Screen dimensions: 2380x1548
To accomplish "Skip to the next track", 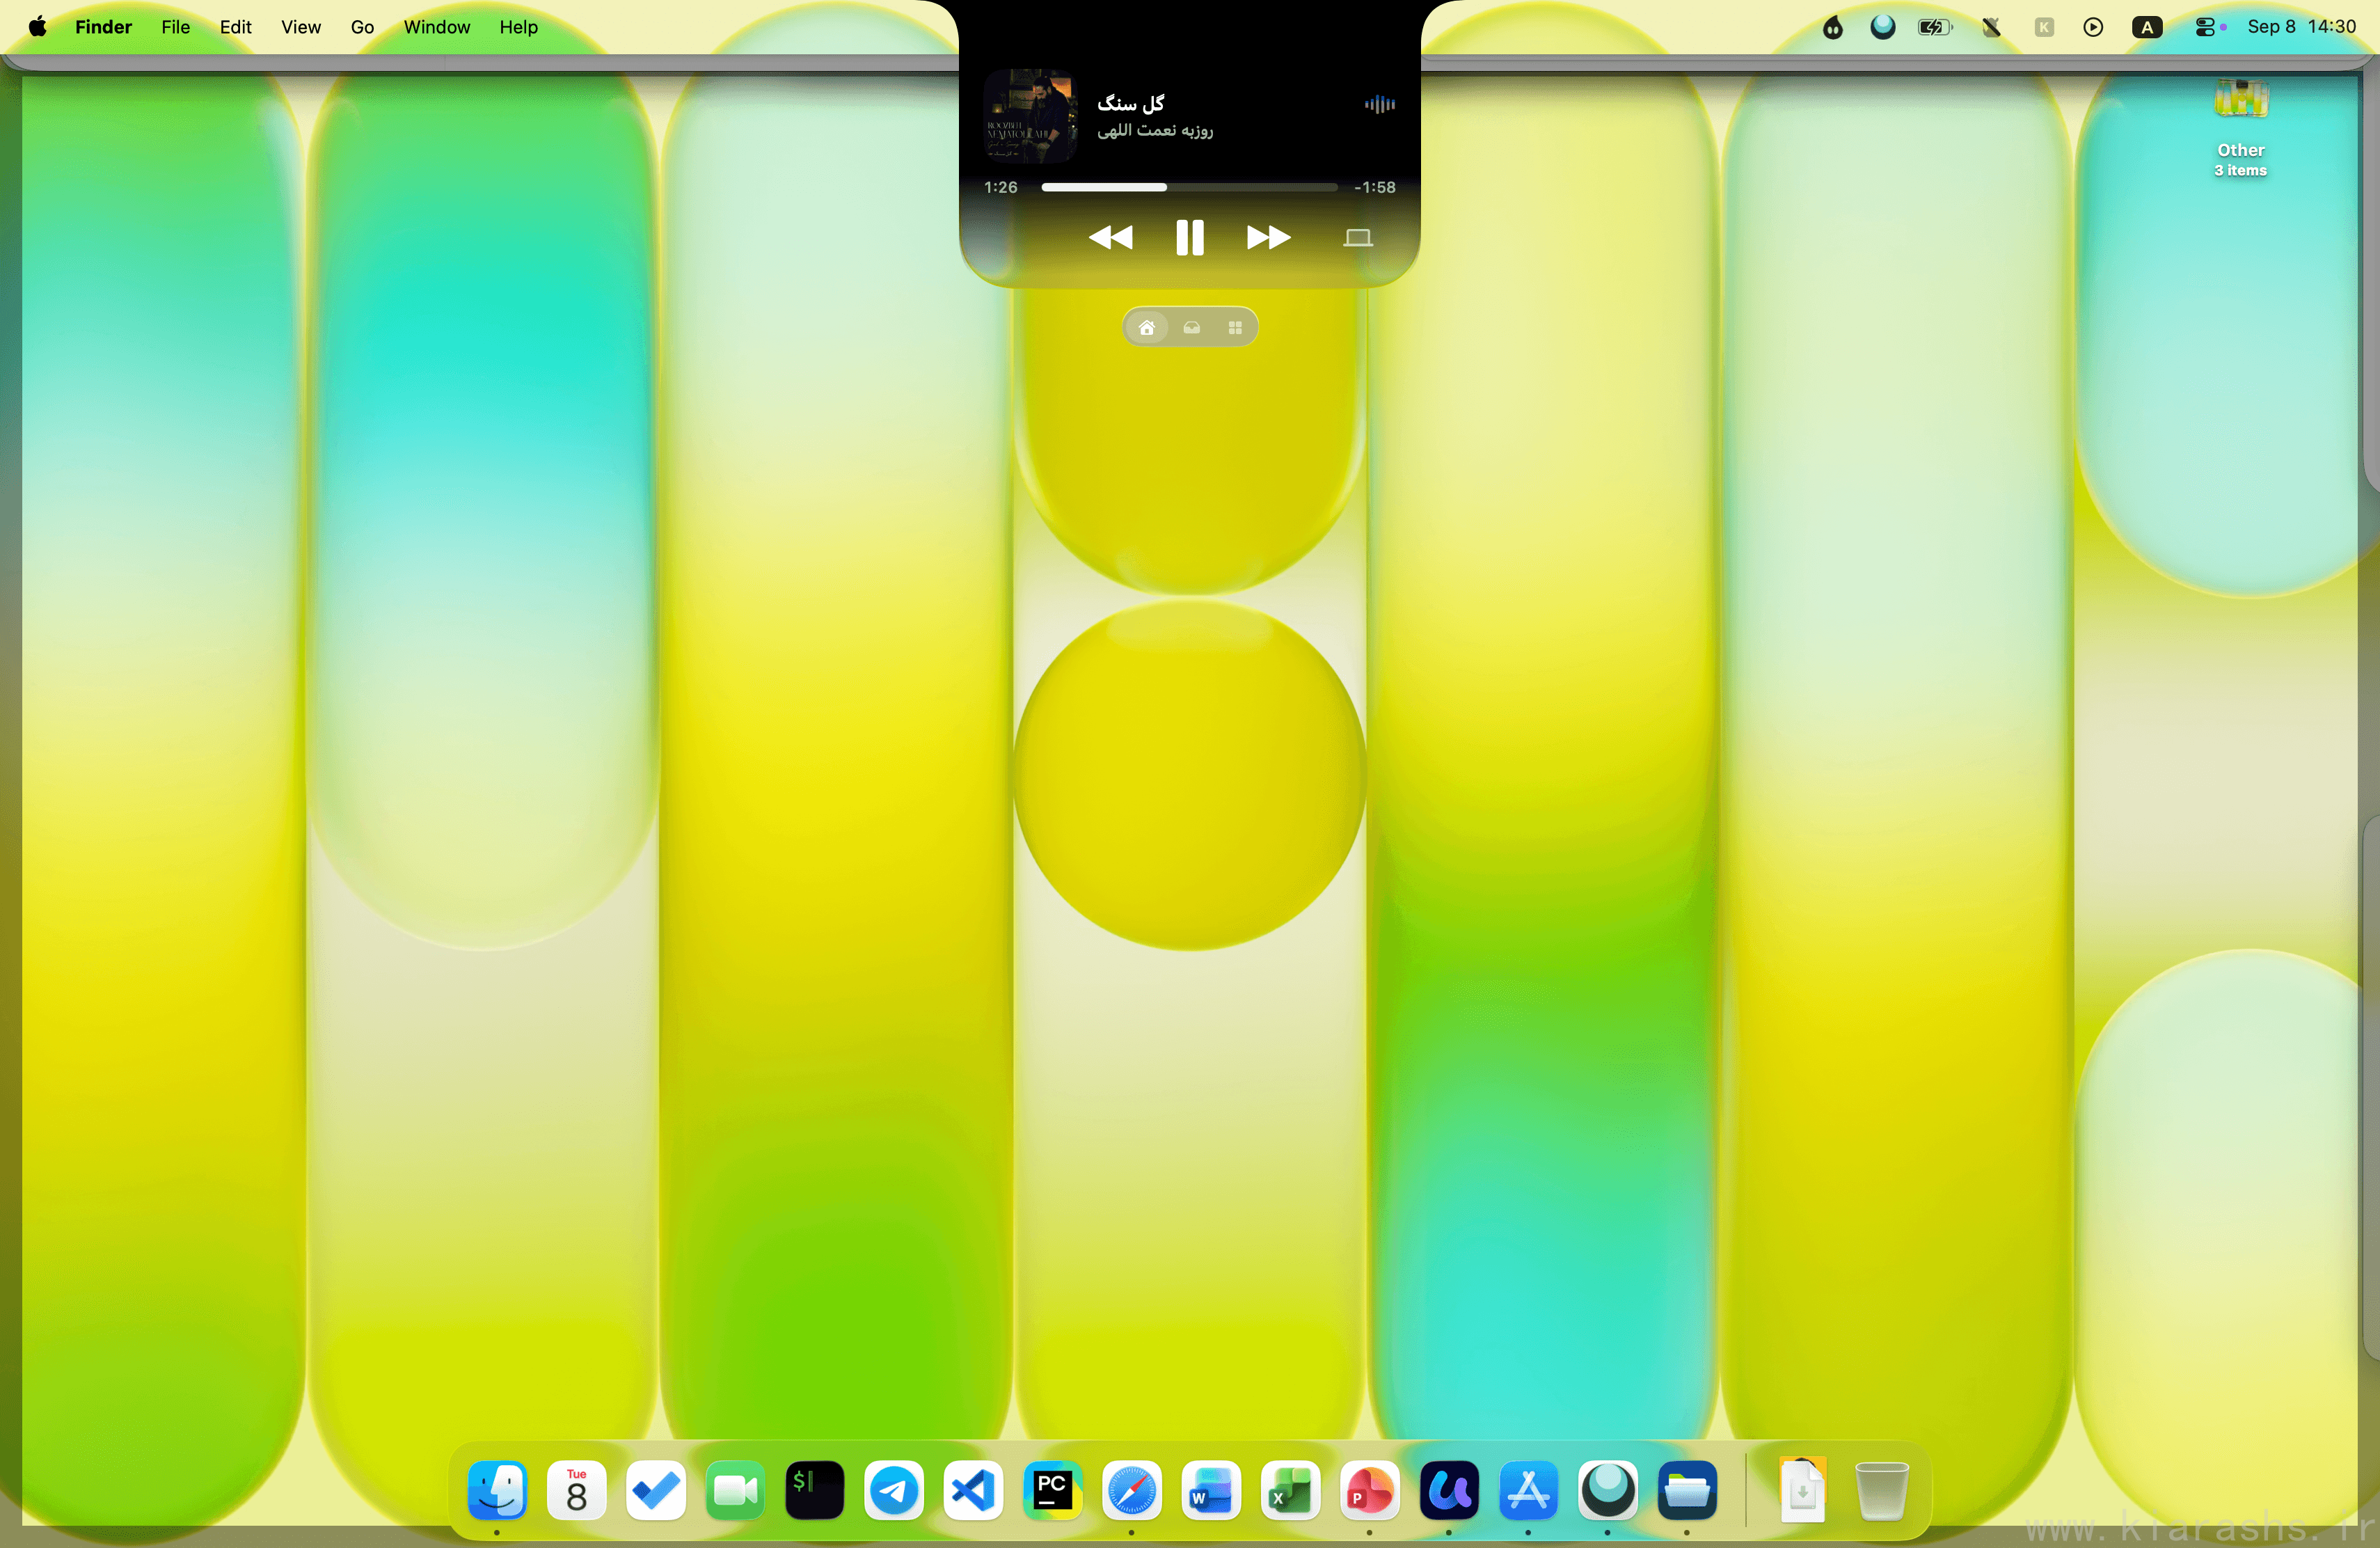I will [1268, 237].
